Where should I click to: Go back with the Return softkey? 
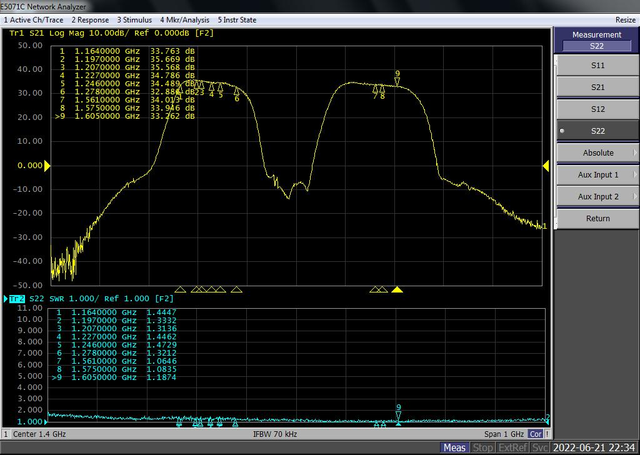coord(598,218)
